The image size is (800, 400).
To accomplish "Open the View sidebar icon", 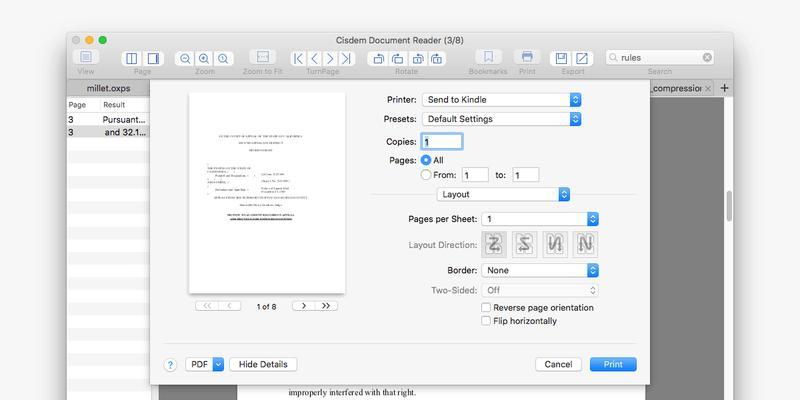I will [x=86, y=57].
